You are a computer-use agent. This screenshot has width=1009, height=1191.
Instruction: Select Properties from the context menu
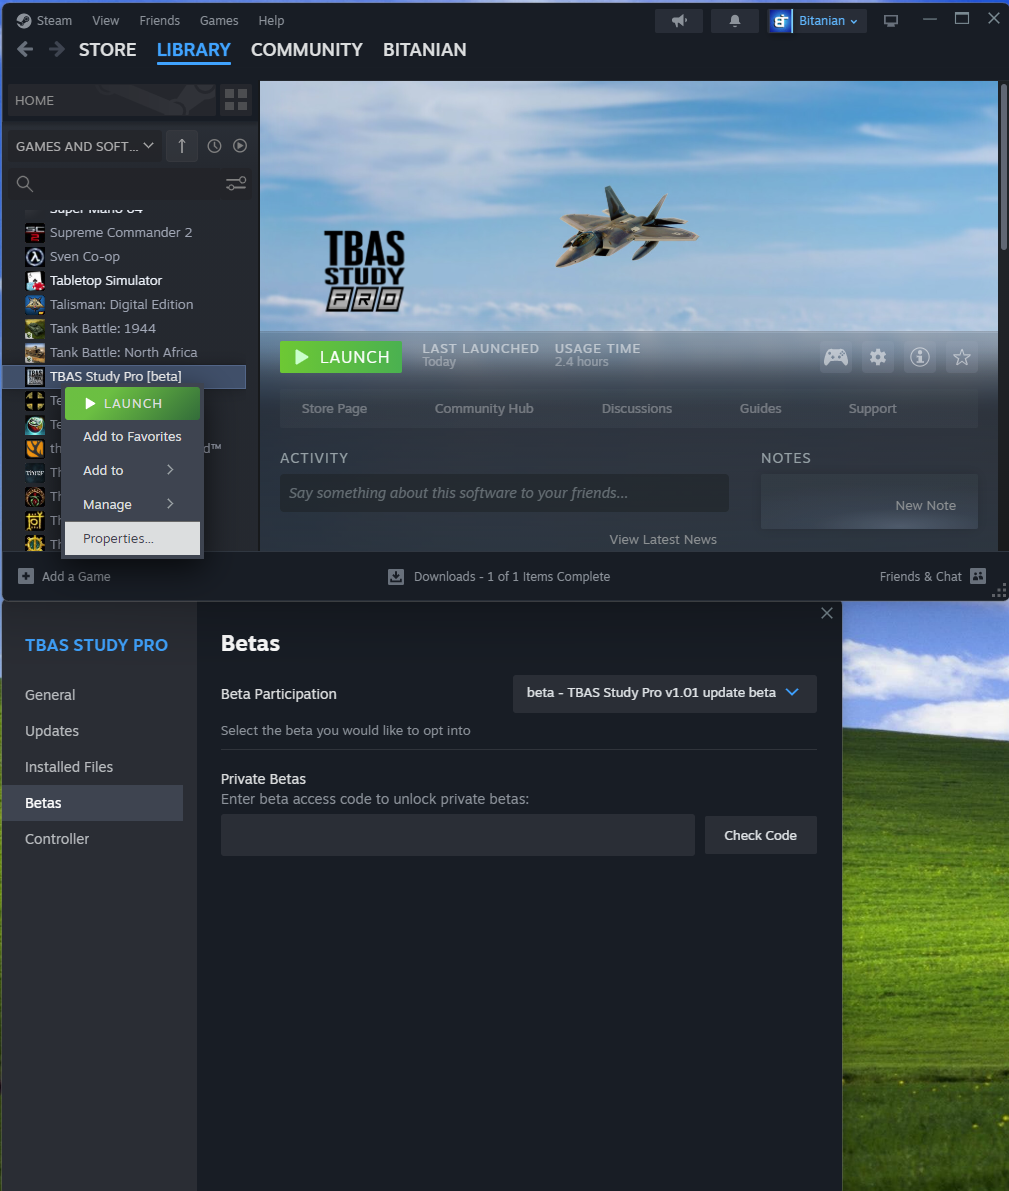[118, 538]
